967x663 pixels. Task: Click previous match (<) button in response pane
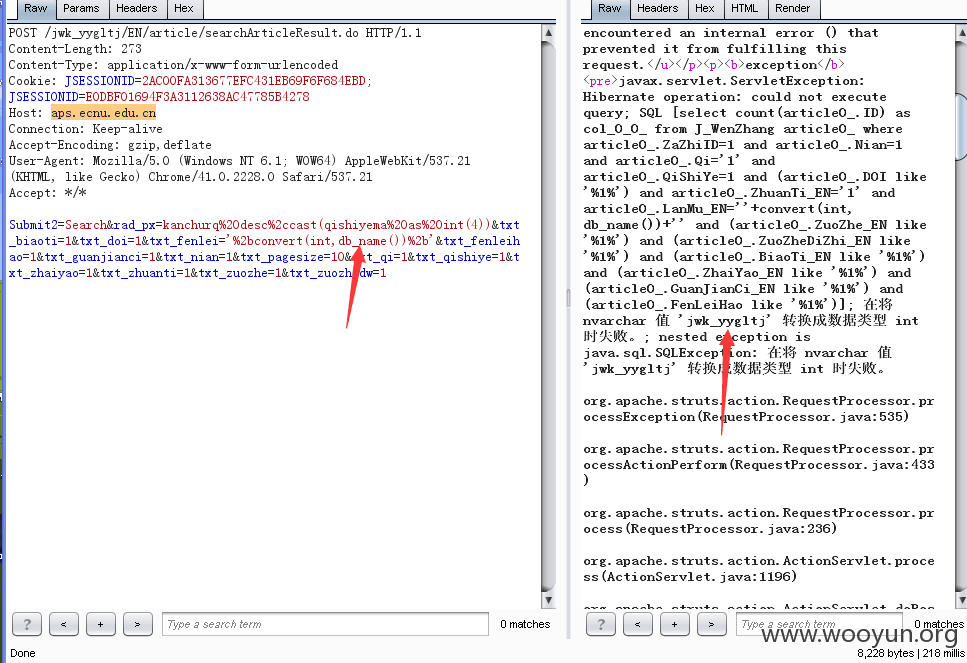pos(638,624)
